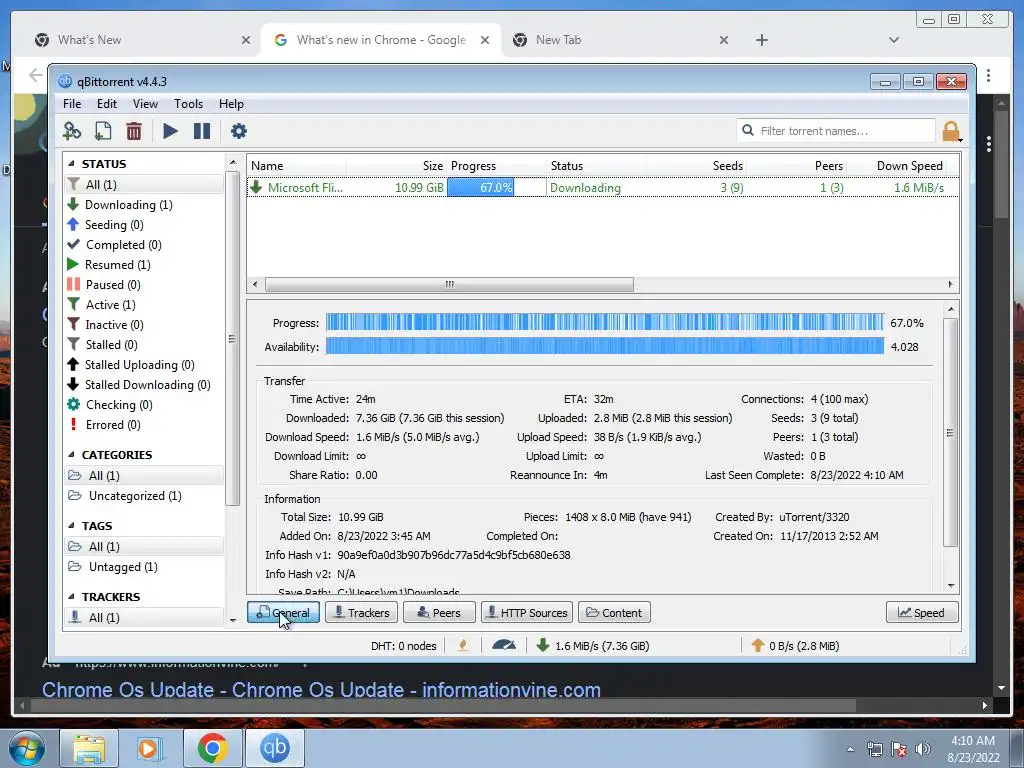Viewport: 1024px width, 768px height.
Task: Click the magnifier icon in filter box
Action: [x=748, y=131]
